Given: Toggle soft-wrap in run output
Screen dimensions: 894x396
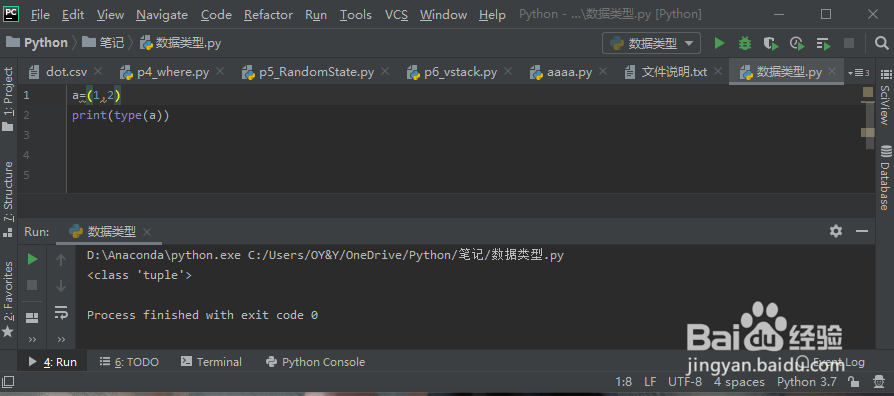Looking at the screenshot, I should (x=61, y=312).
